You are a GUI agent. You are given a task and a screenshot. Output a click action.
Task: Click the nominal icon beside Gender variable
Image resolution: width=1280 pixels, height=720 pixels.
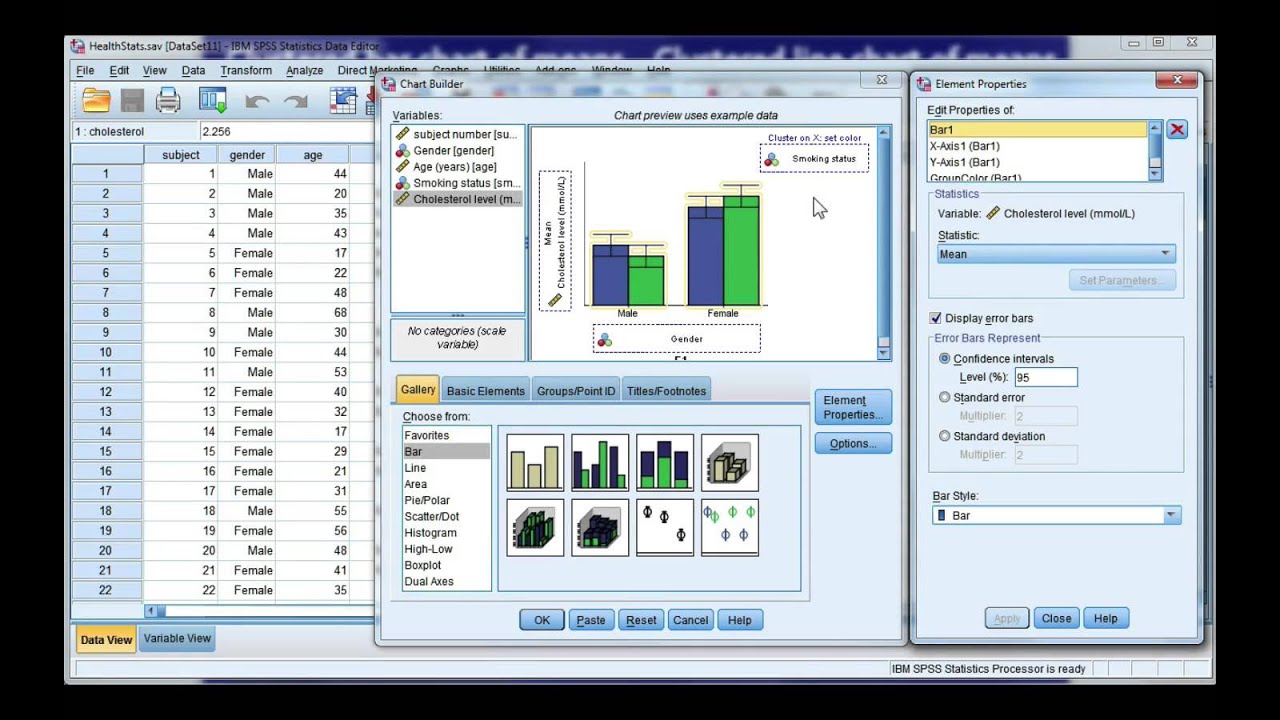tap(402, 150)
